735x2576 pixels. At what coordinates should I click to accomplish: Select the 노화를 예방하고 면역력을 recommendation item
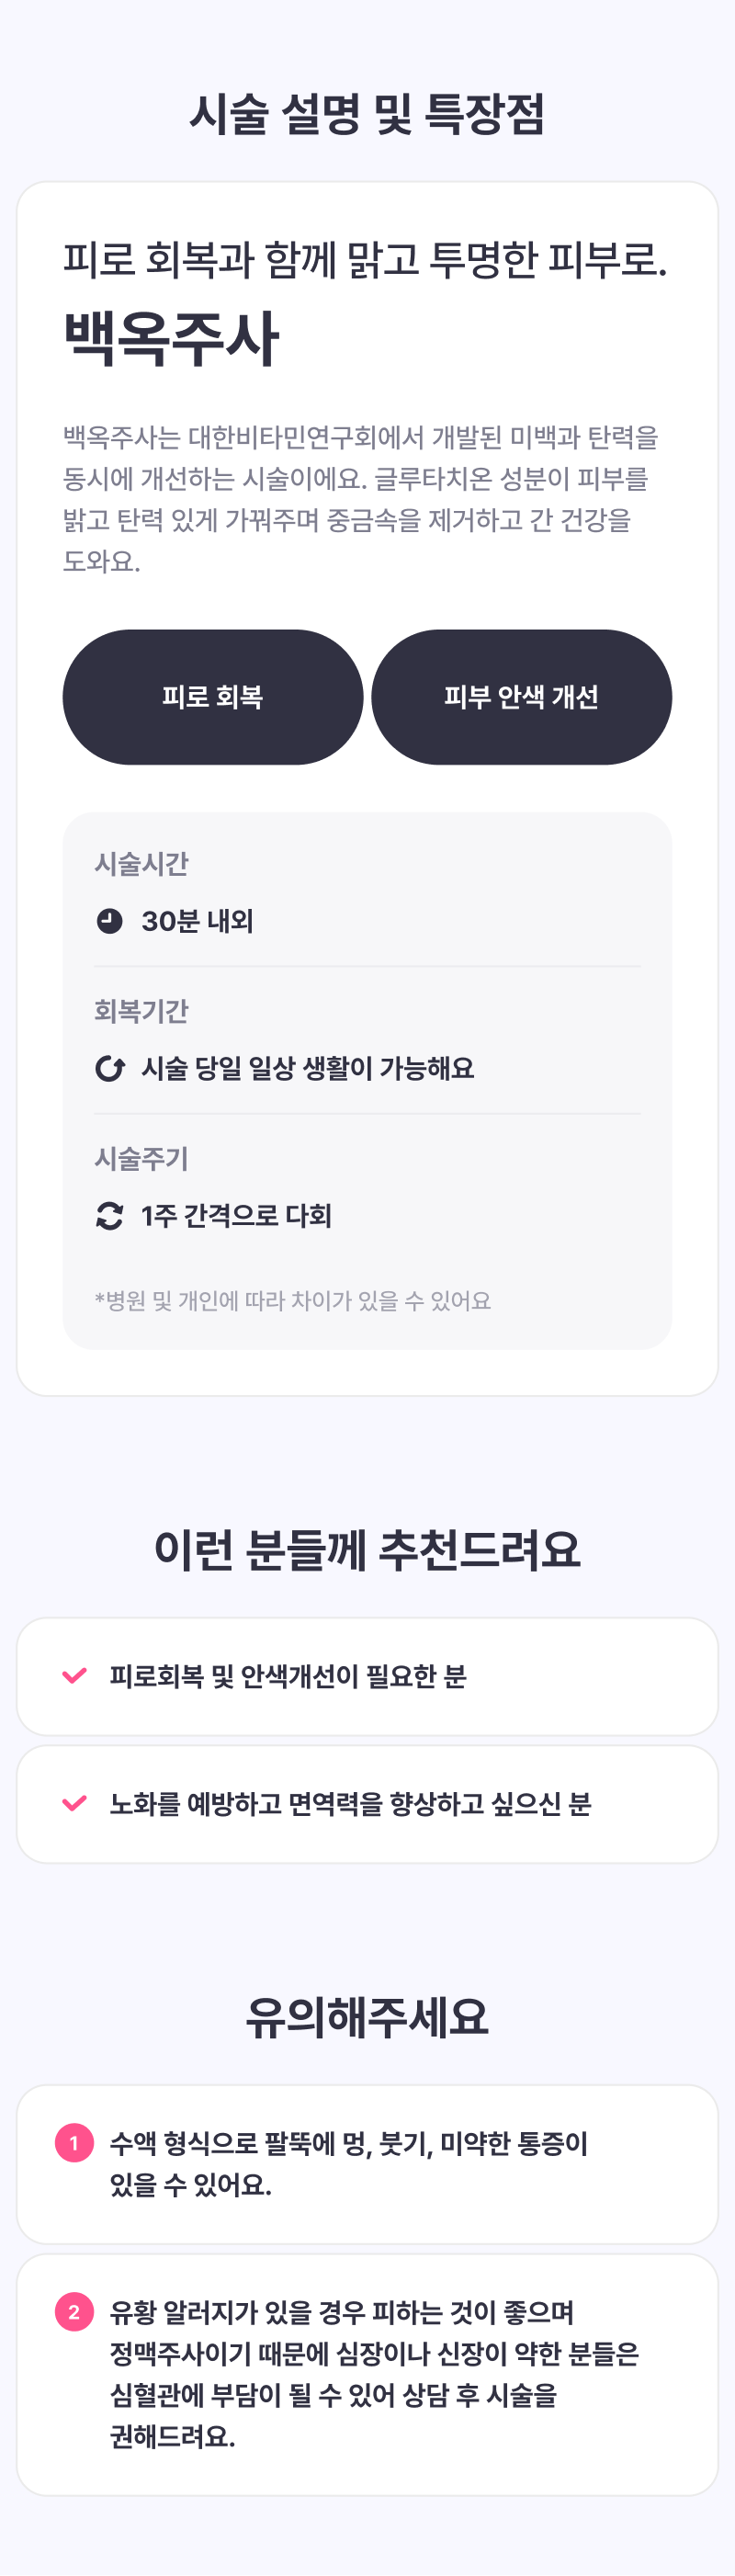(x=350, y=1804)
